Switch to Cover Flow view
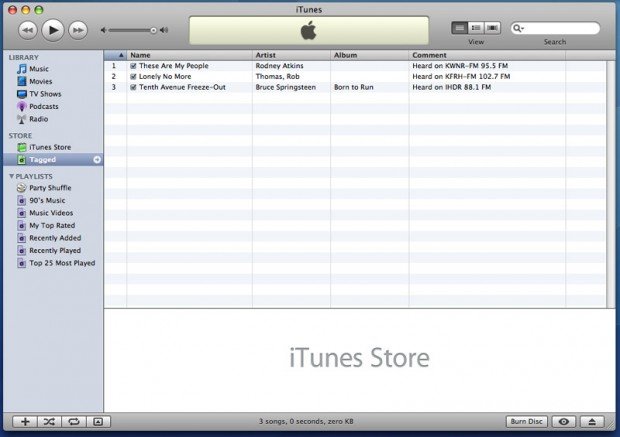This screenshot has width=620, height=437. (492, 28)
